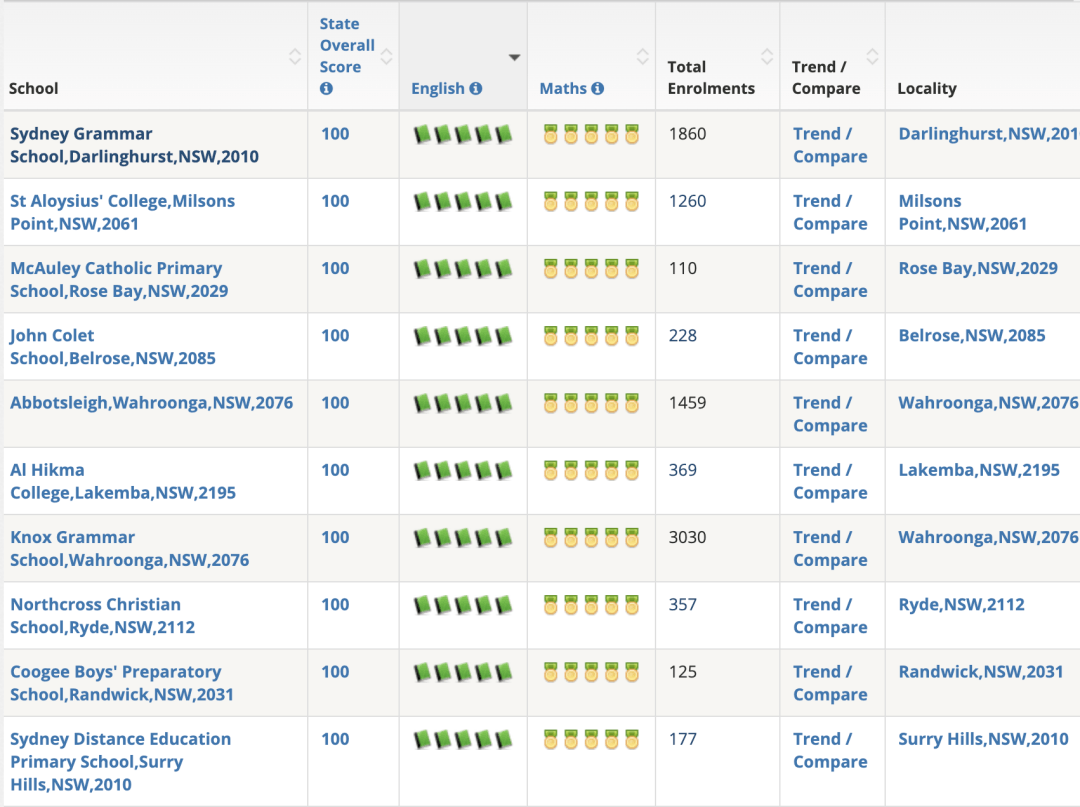Open Rose Bay, NSW, 2029 locality link
Screen dimensions: 1080x807
pos(978,269)
